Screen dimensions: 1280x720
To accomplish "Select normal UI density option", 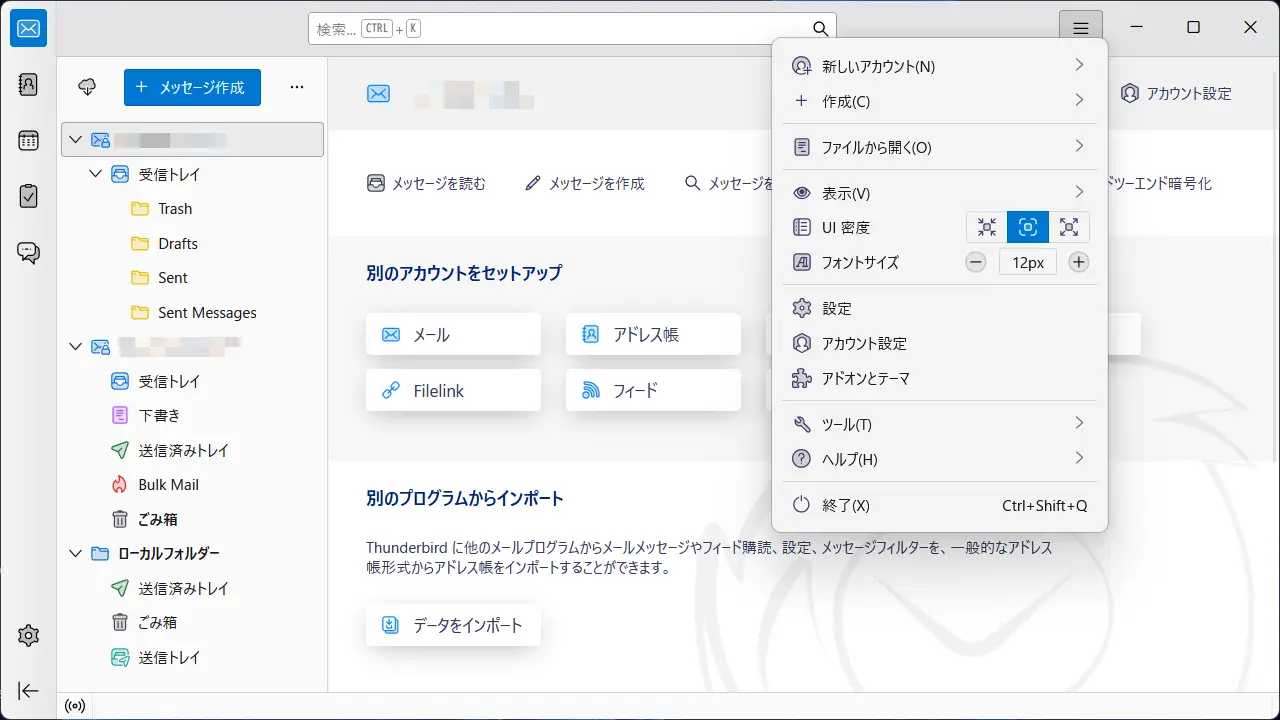I will tap(1027, 228).
